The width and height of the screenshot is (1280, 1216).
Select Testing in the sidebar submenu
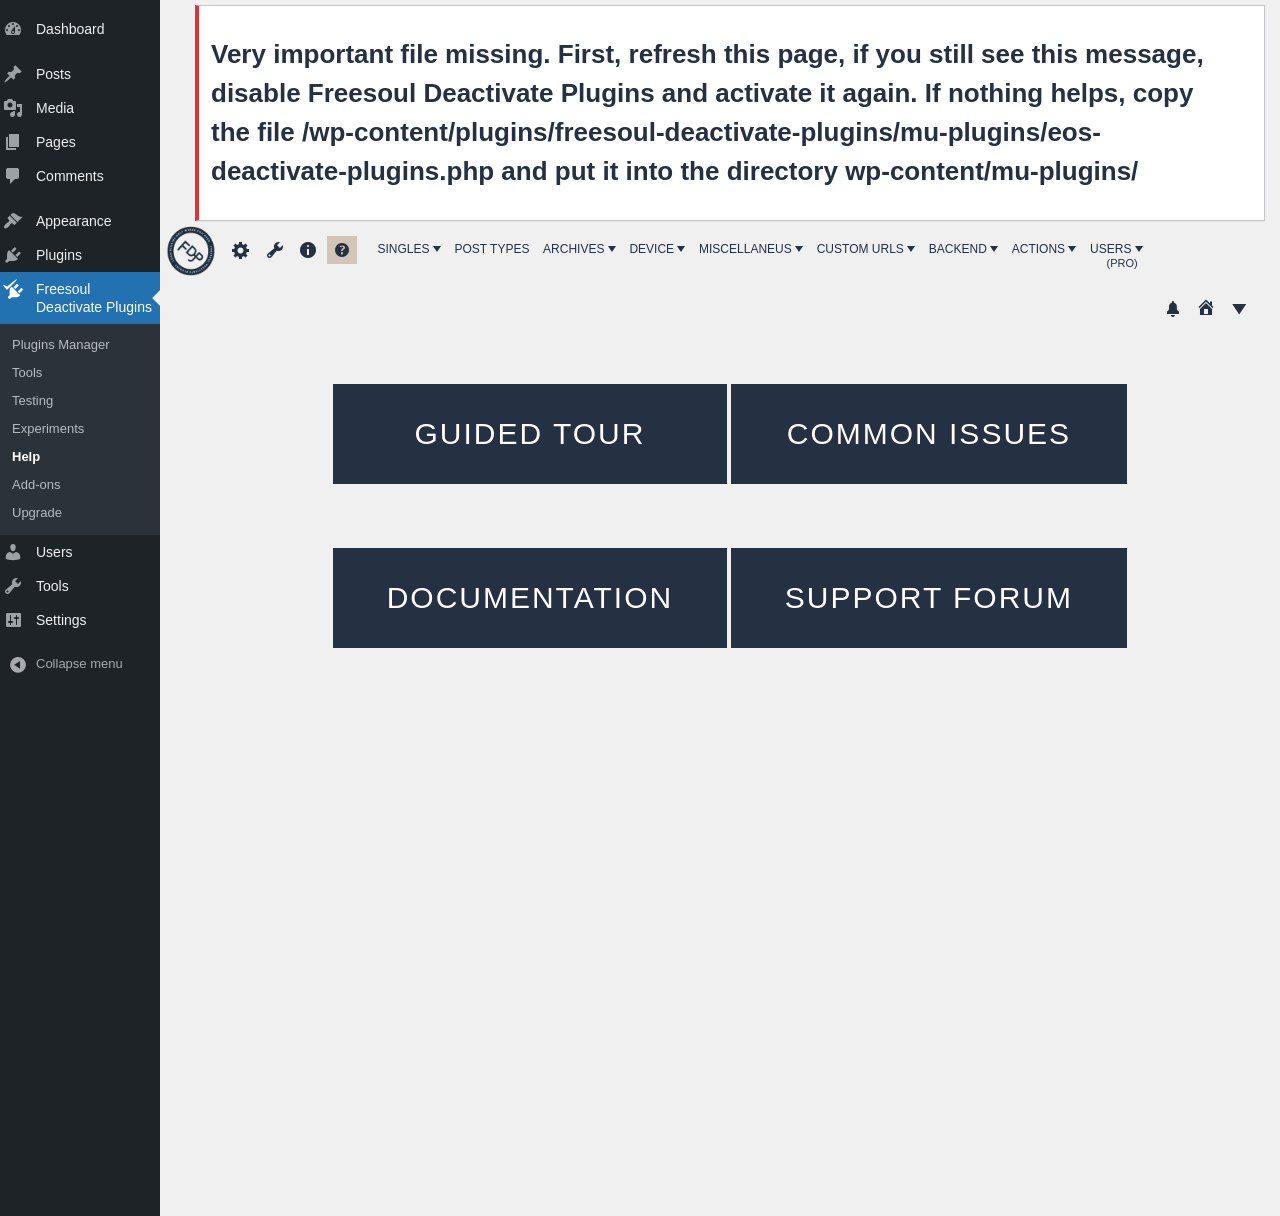coord(33,401)
